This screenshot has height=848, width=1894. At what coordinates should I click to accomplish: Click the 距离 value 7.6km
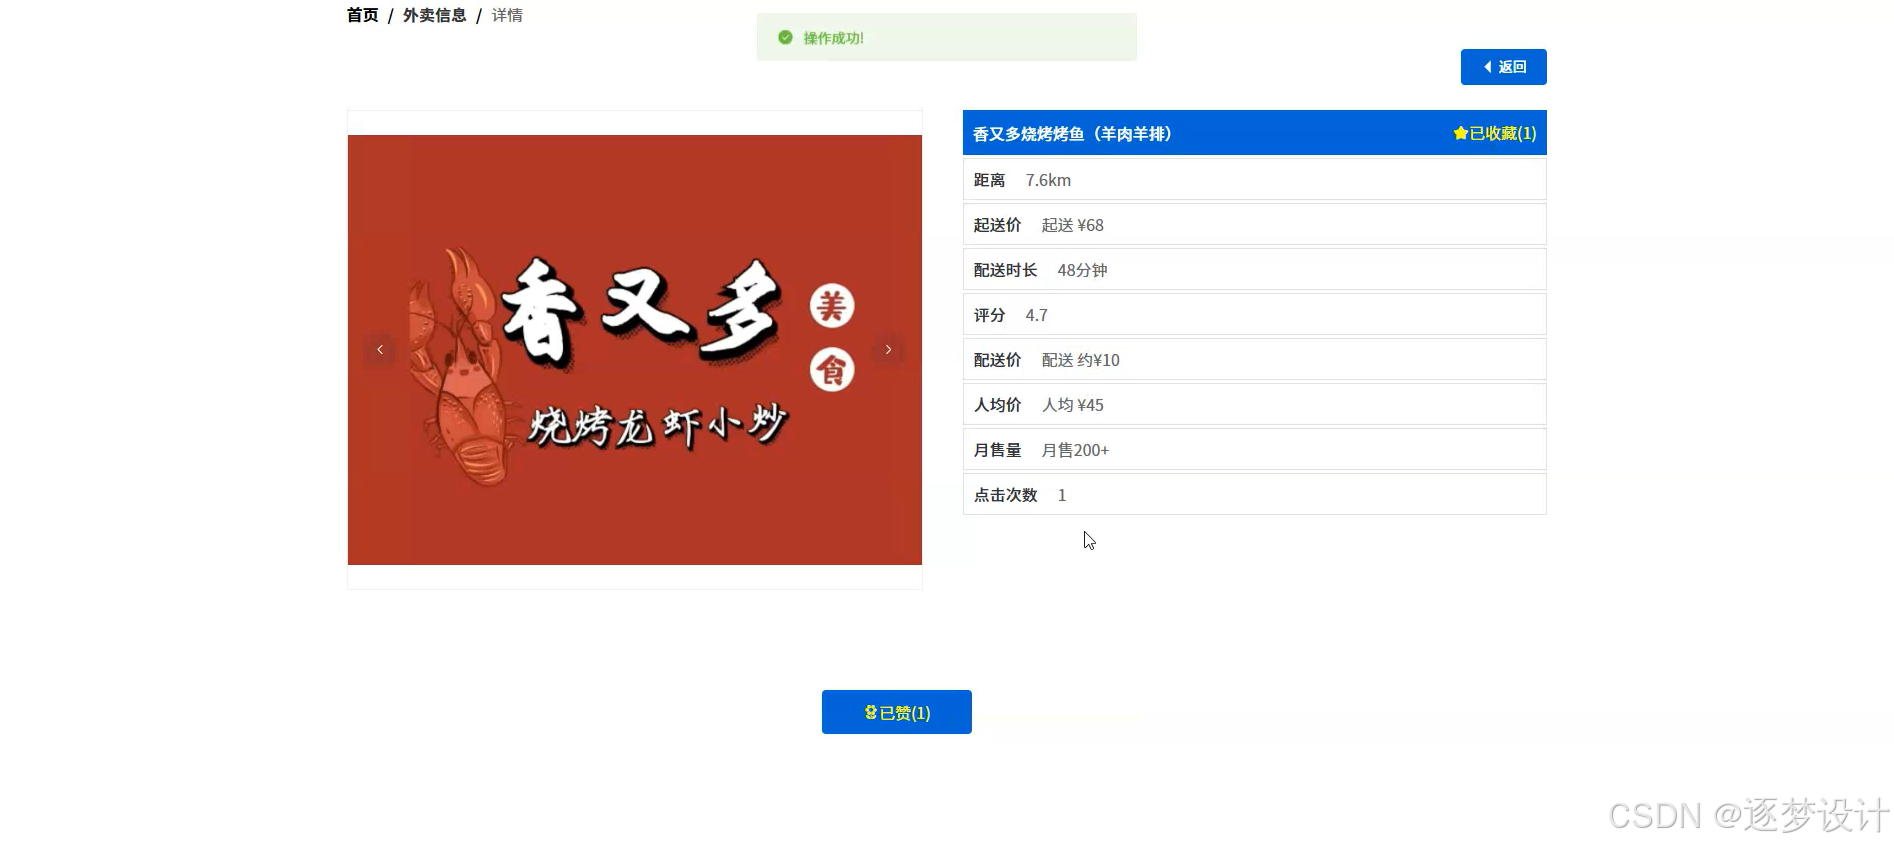pyautogui.click(x=1048, y=180)
